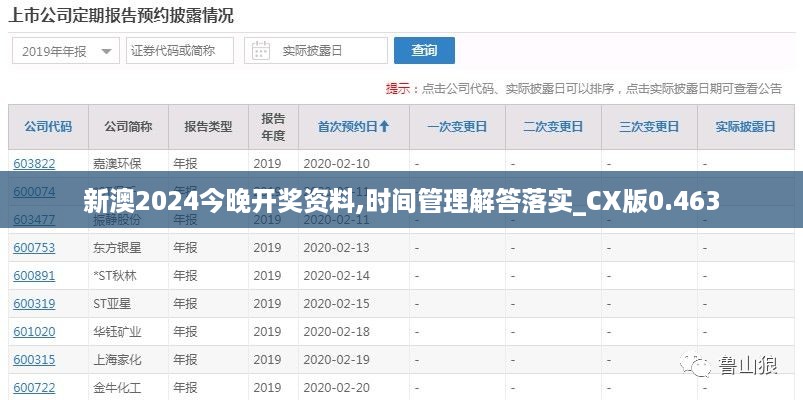Click the calendar icon in date field
The width and height of the screenshot is (803, 400).
tap(259, 51)
